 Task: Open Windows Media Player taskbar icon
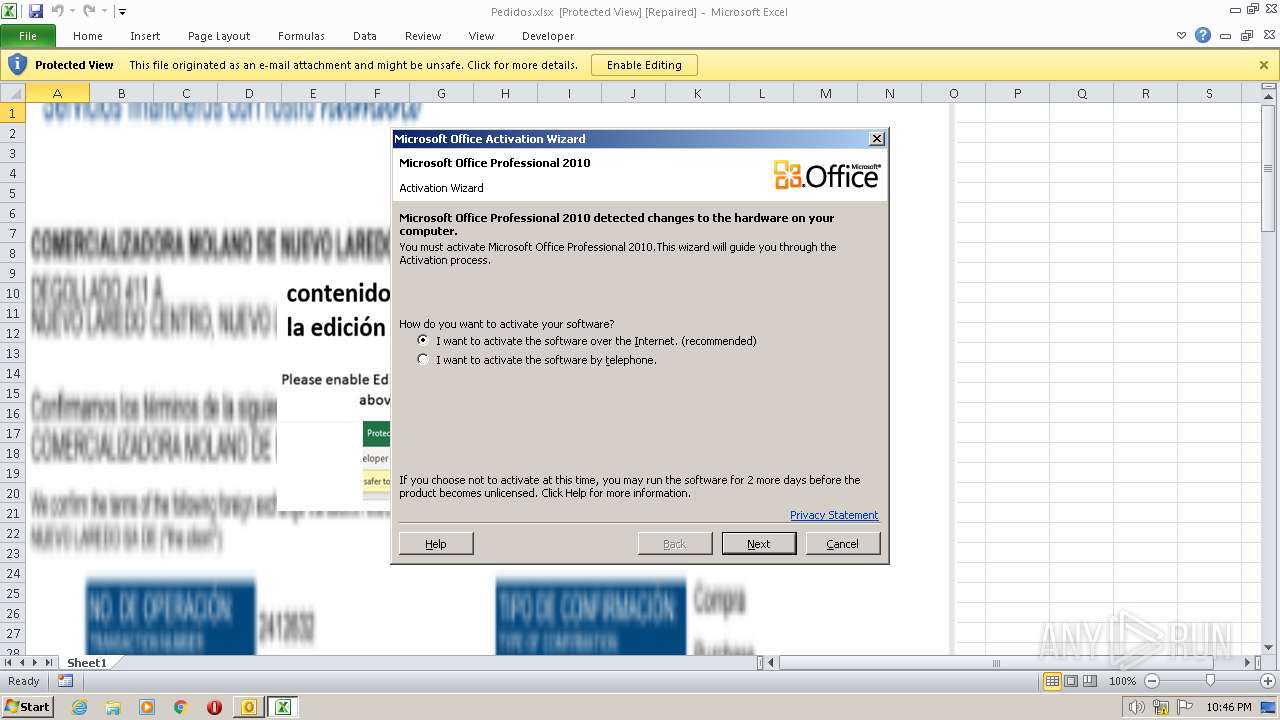click(147, 707)
